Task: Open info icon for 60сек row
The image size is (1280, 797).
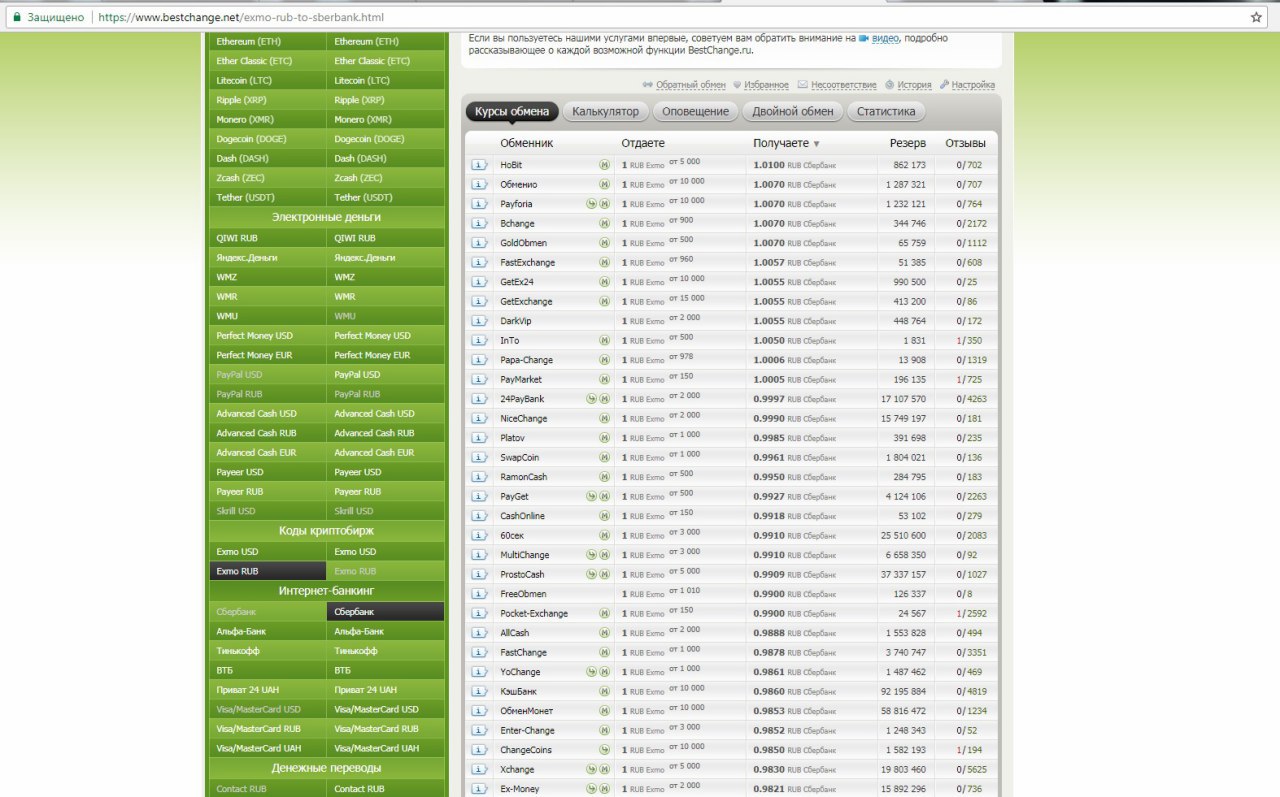Action: pyautogui.click(x=479, y=536)
